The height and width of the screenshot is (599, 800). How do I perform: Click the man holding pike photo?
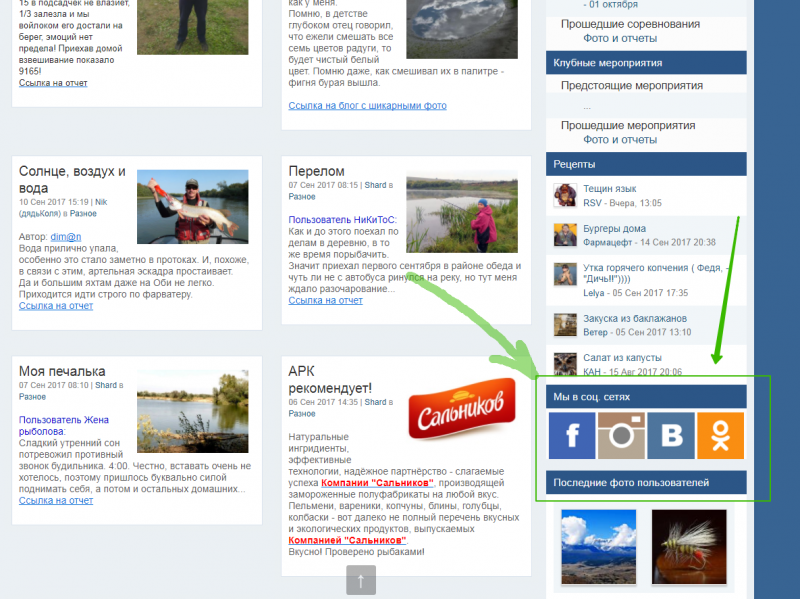coord(192,205)
